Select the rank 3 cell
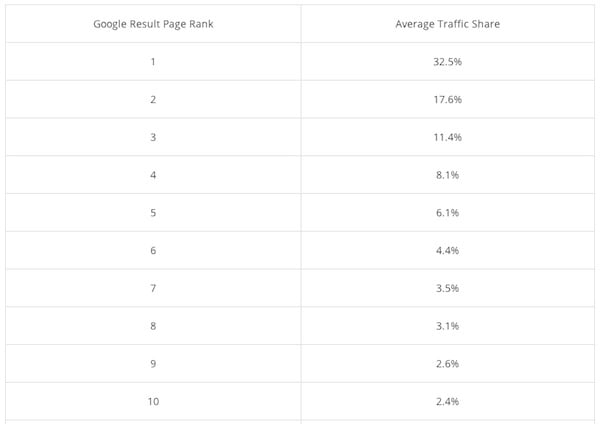The image size is (600, 424). [x=153, y=137]
